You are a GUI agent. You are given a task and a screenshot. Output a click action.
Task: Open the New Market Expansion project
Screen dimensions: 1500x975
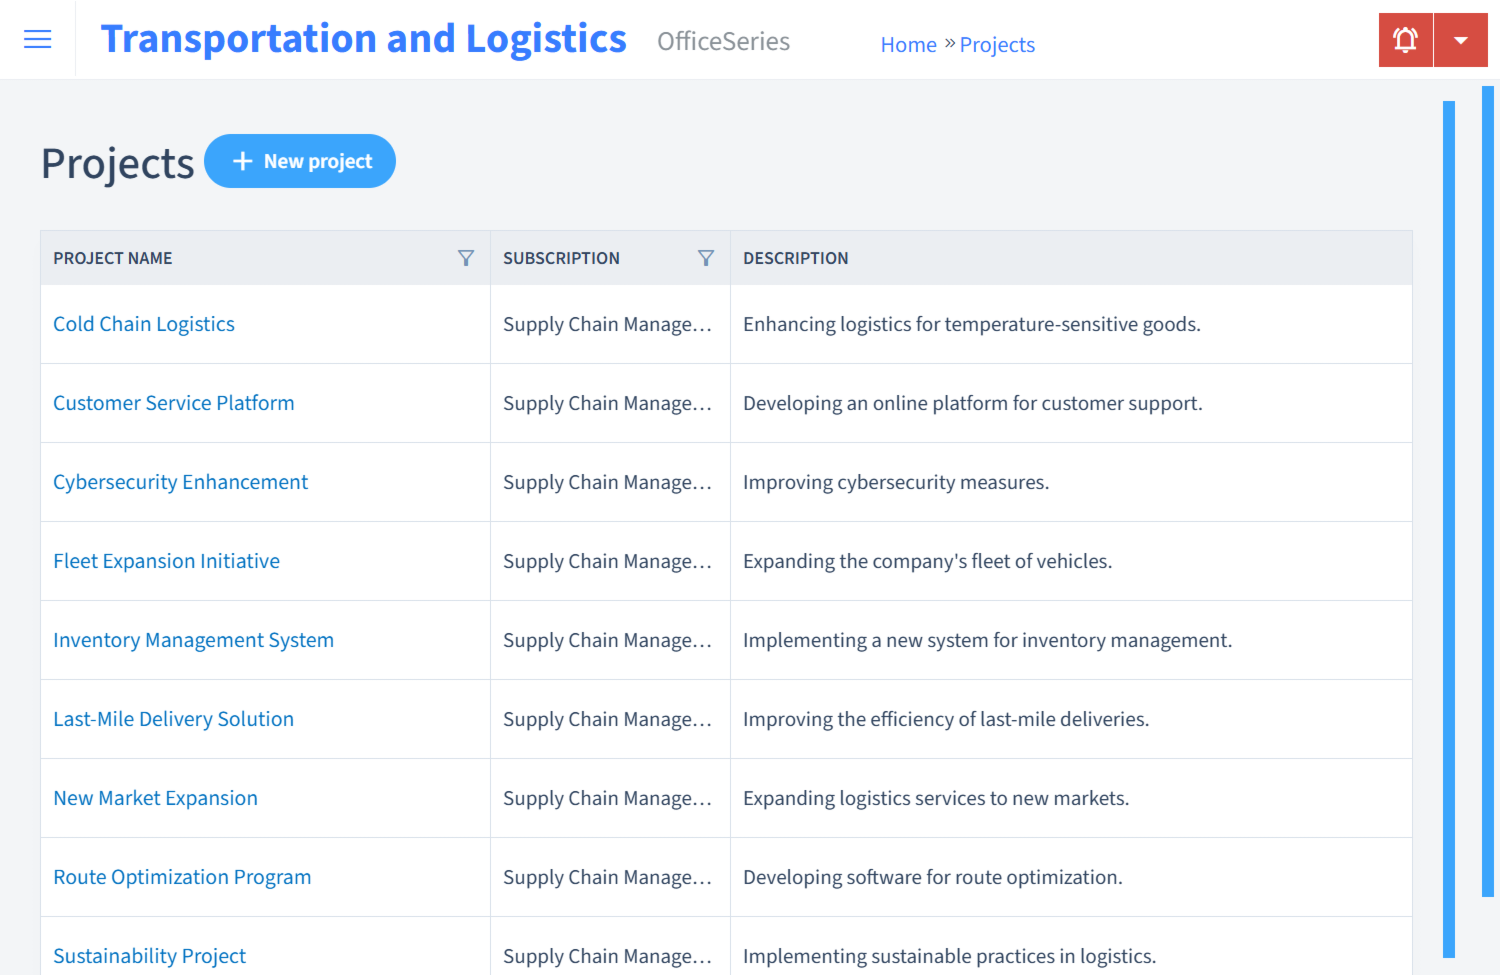[155, 798]
